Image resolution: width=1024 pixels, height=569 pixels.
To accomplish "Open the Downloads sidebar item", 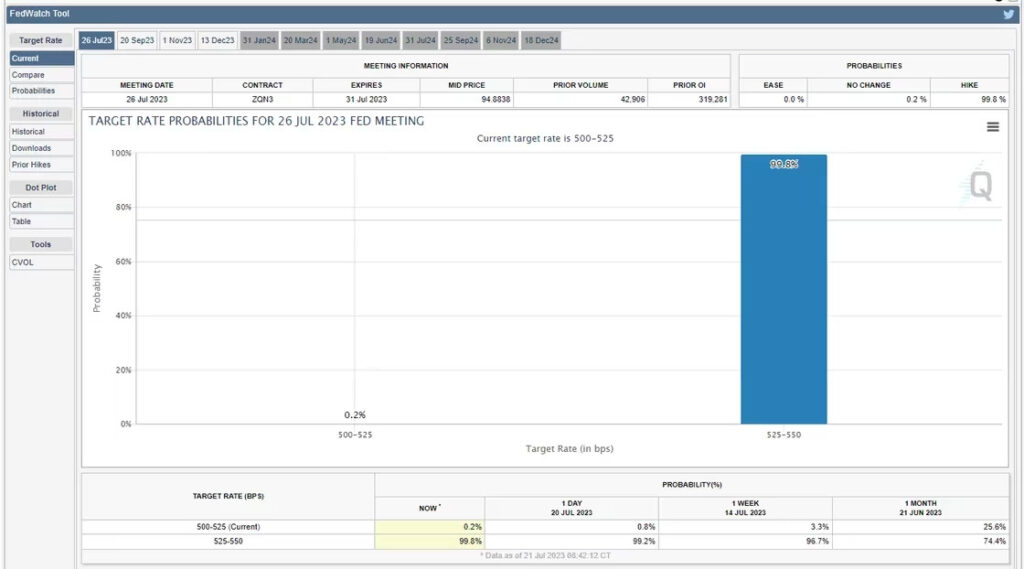I will tap(42, 148).
